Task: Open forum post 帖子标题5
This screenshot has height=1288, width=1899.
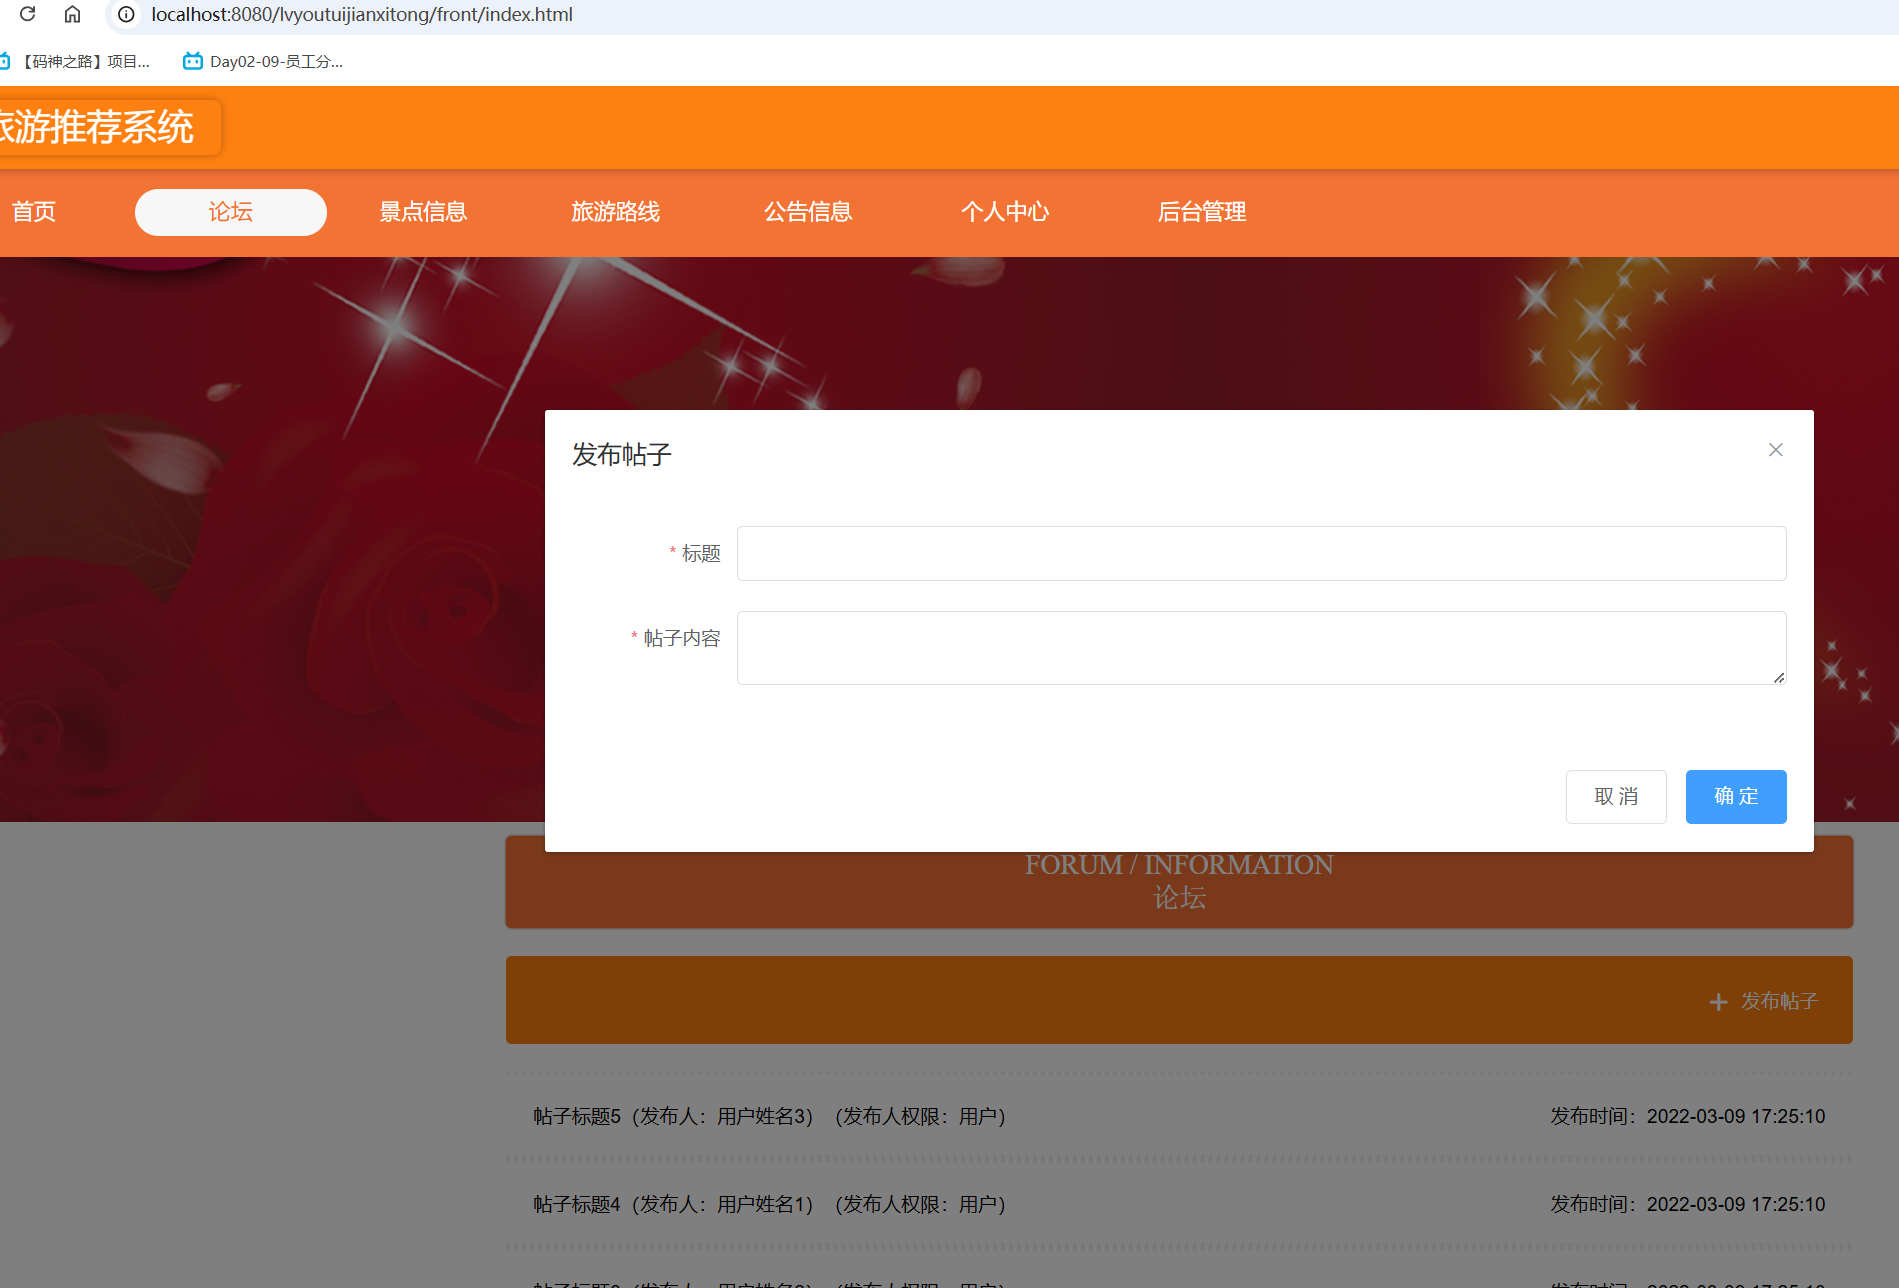Action: (577, 1116)
